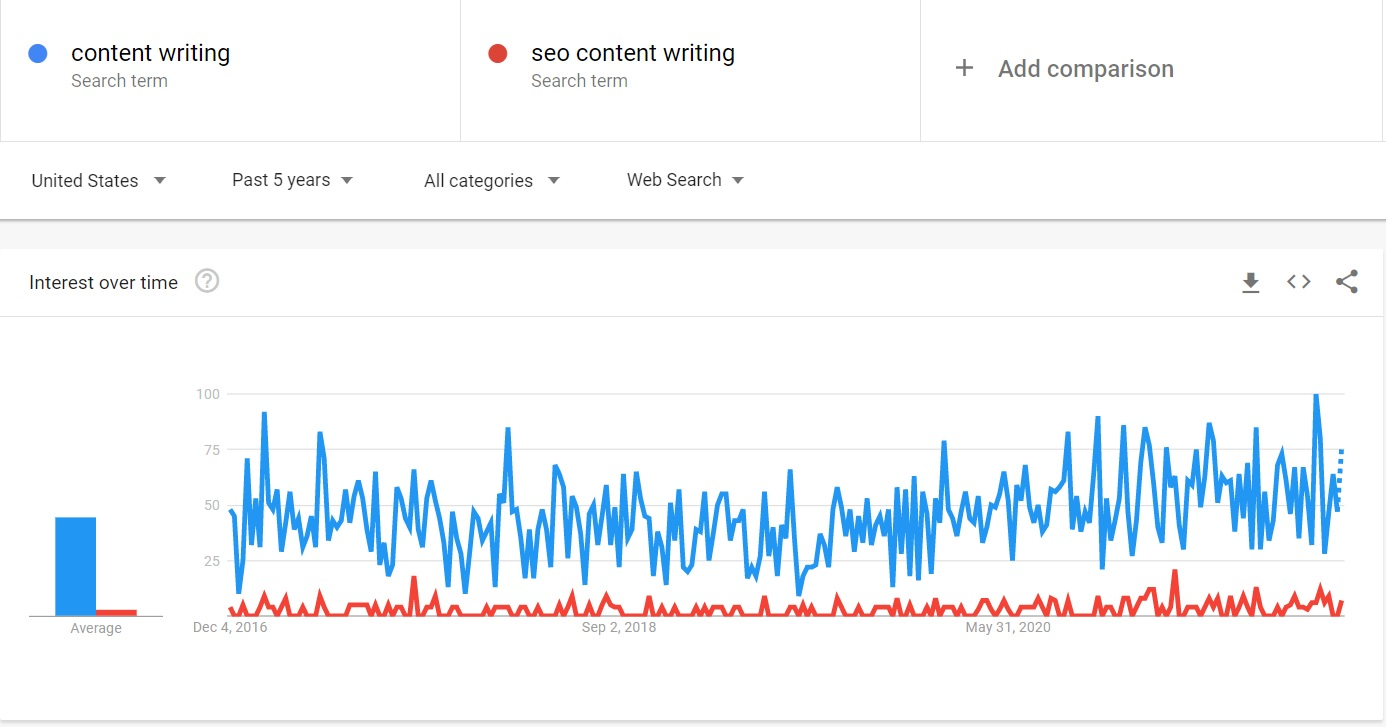The image size is (1386, 727).
Task: Open the embed code icon
Action: [x=1298, y=282]
